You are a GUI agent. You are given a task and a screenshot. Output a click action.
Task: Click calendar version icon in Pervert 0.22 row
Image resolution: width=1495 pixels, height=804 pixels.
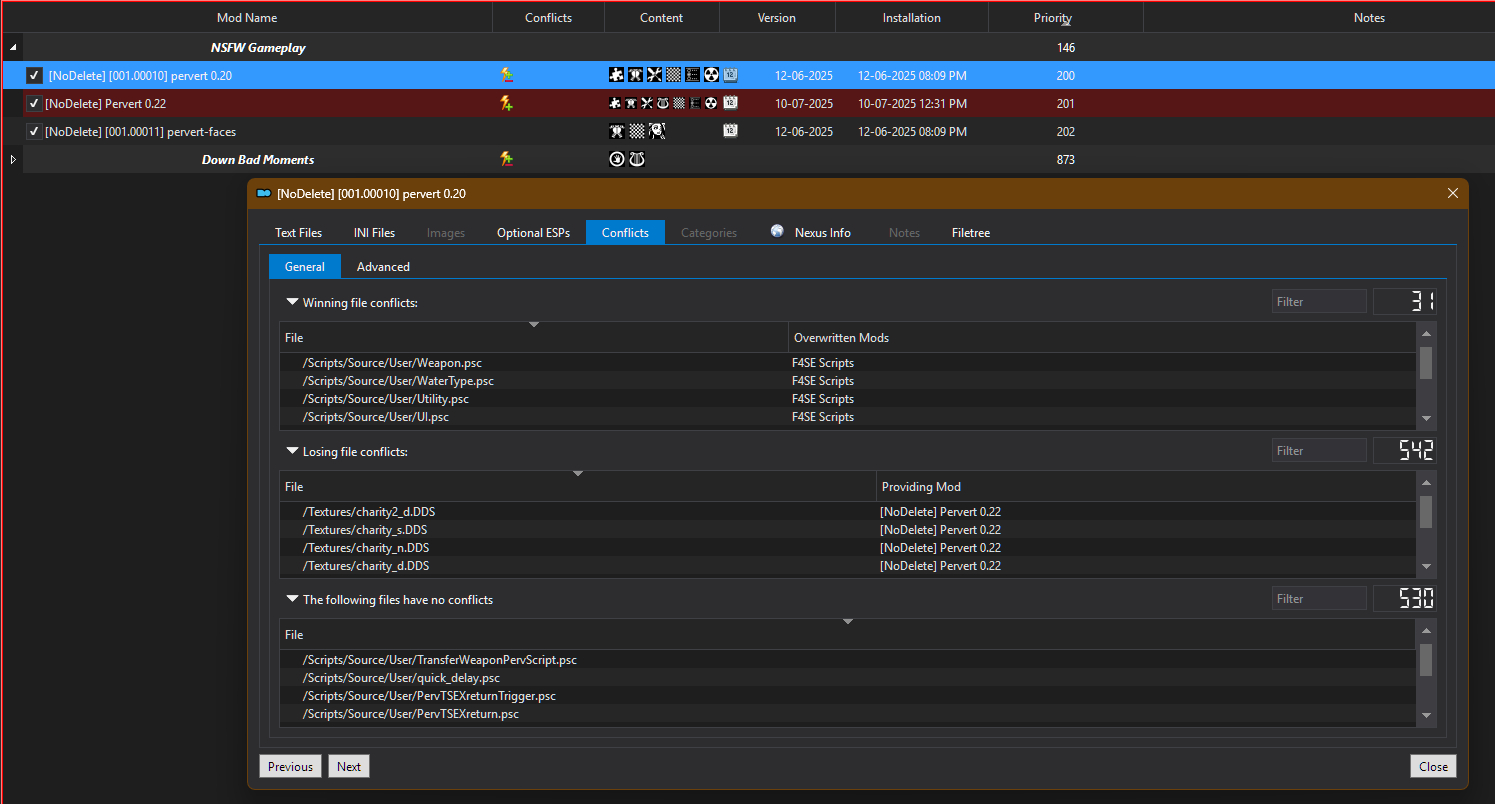click(730, 103)
